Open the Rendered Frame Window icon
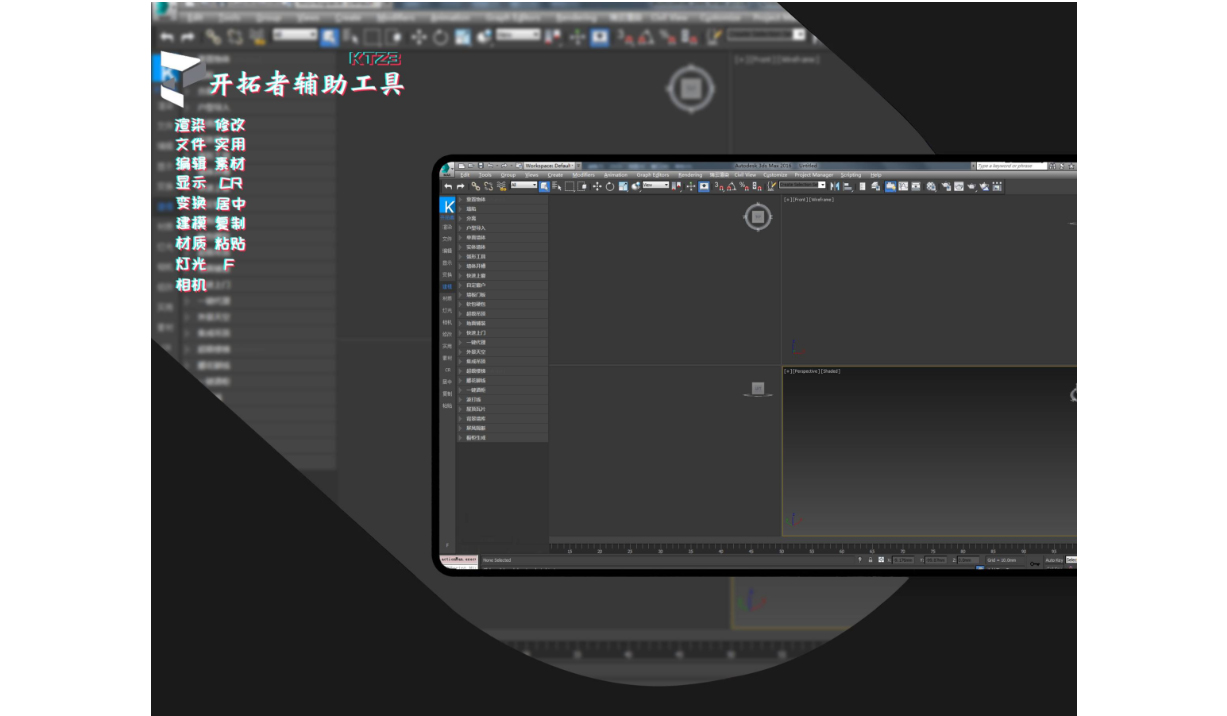Viewport: 1227px width, 716px height. pyautogui.click(x=959, y=186)
